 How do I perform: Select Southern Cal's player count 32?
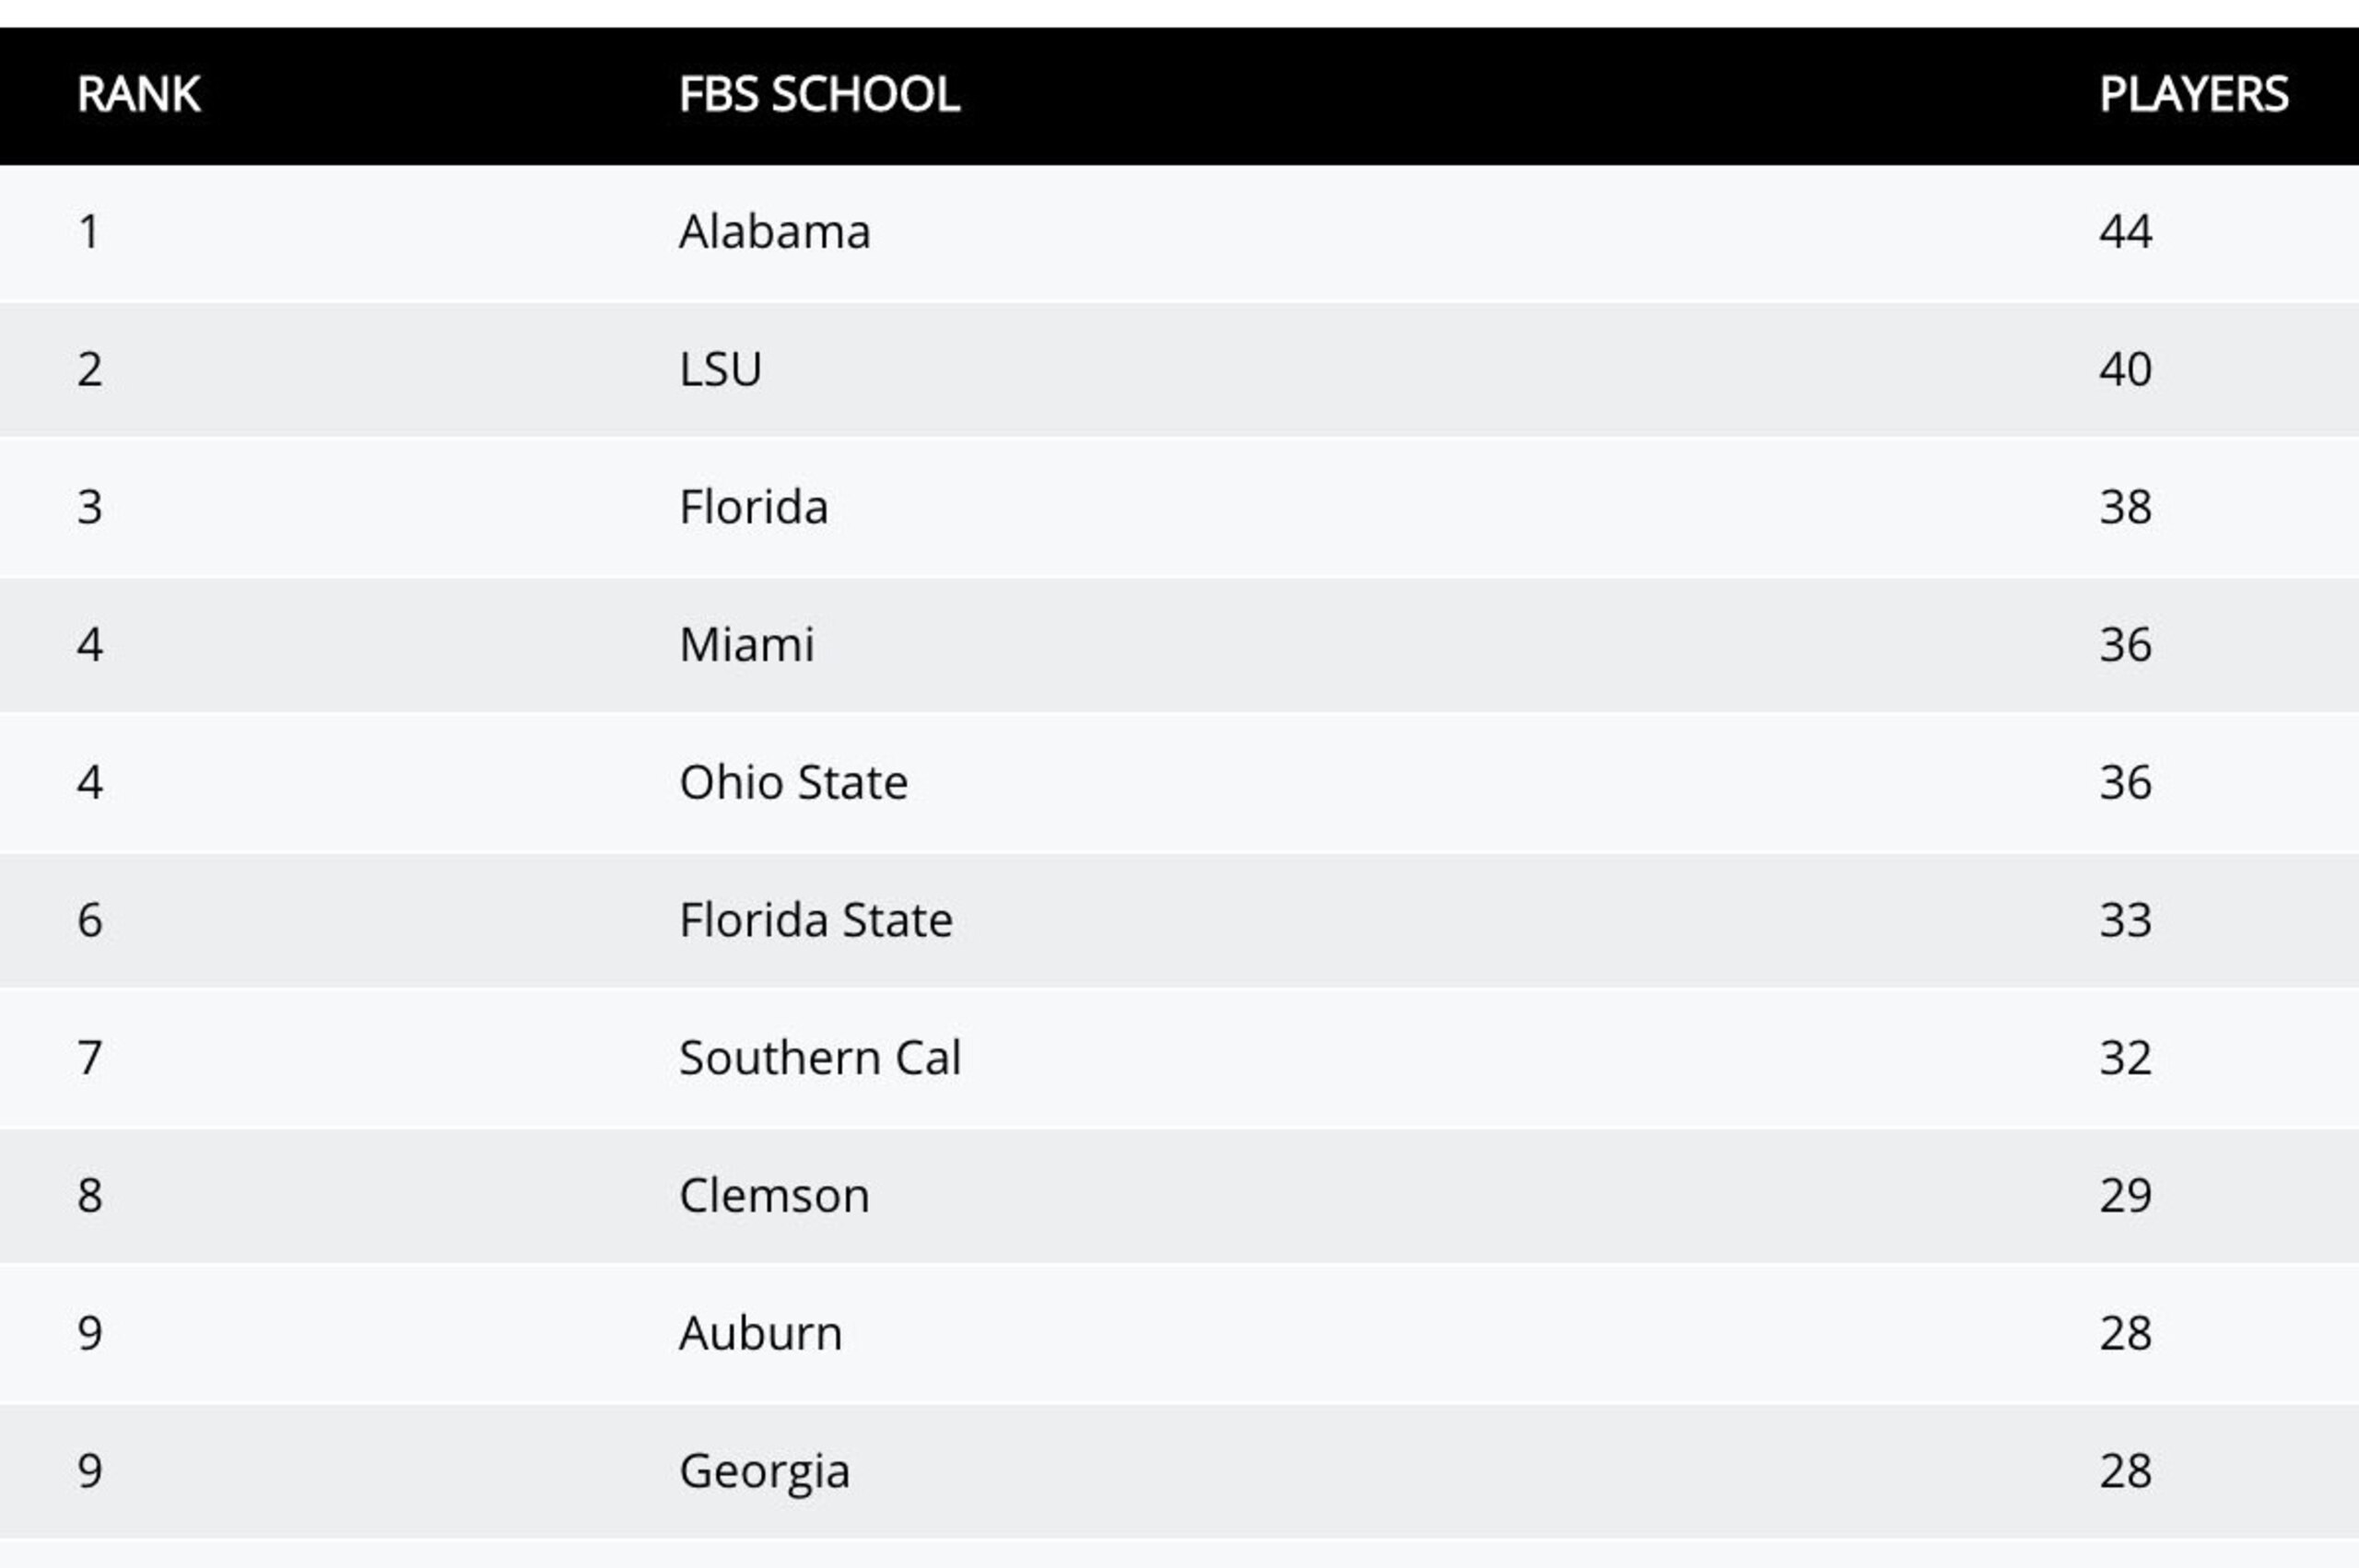click(x=2125, y=1058)
